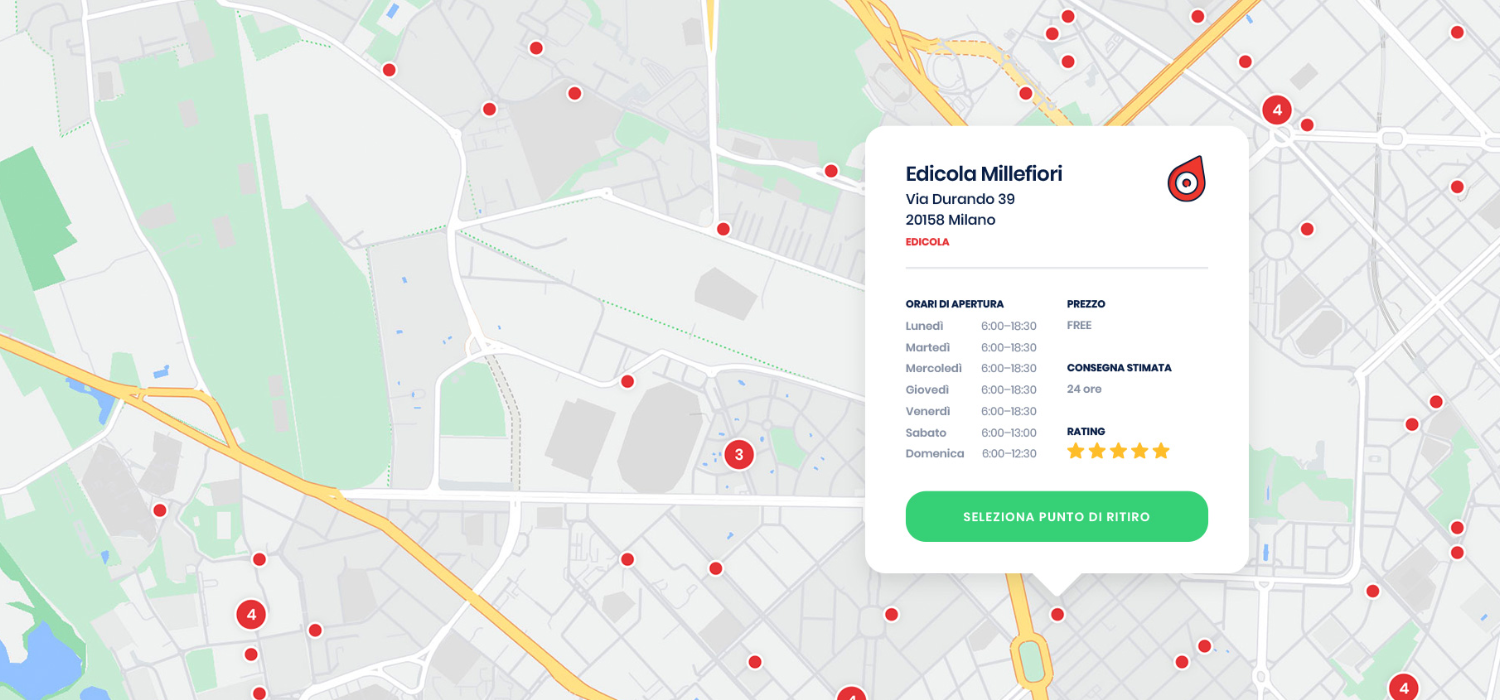Click the red EDICOLA category label
The image size is (1500, 700).
click(927, 242)
